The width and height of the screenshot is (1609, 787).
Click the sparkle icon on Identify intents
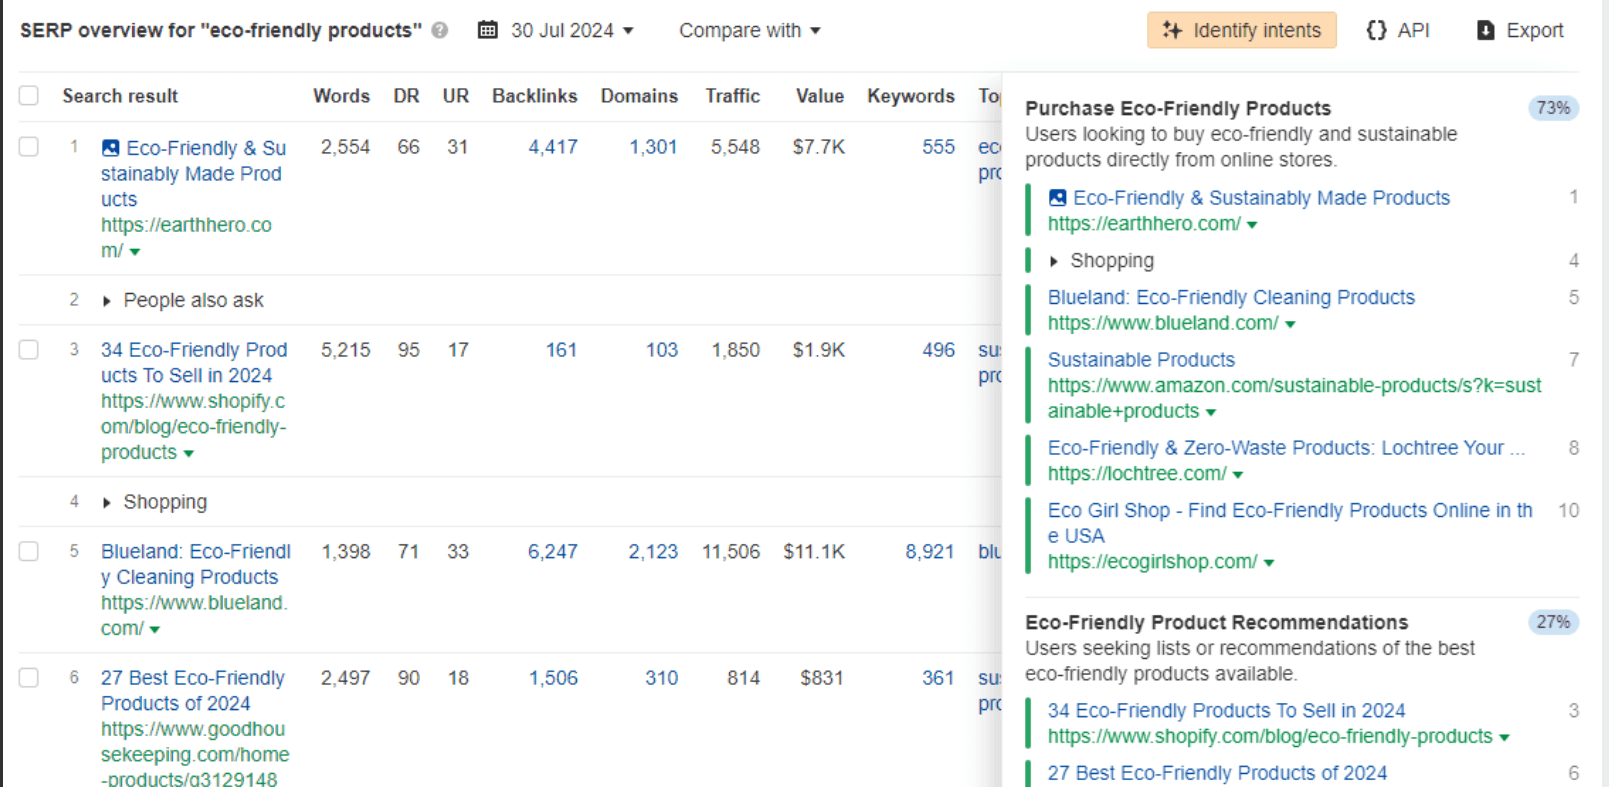tap(1172, 30)
